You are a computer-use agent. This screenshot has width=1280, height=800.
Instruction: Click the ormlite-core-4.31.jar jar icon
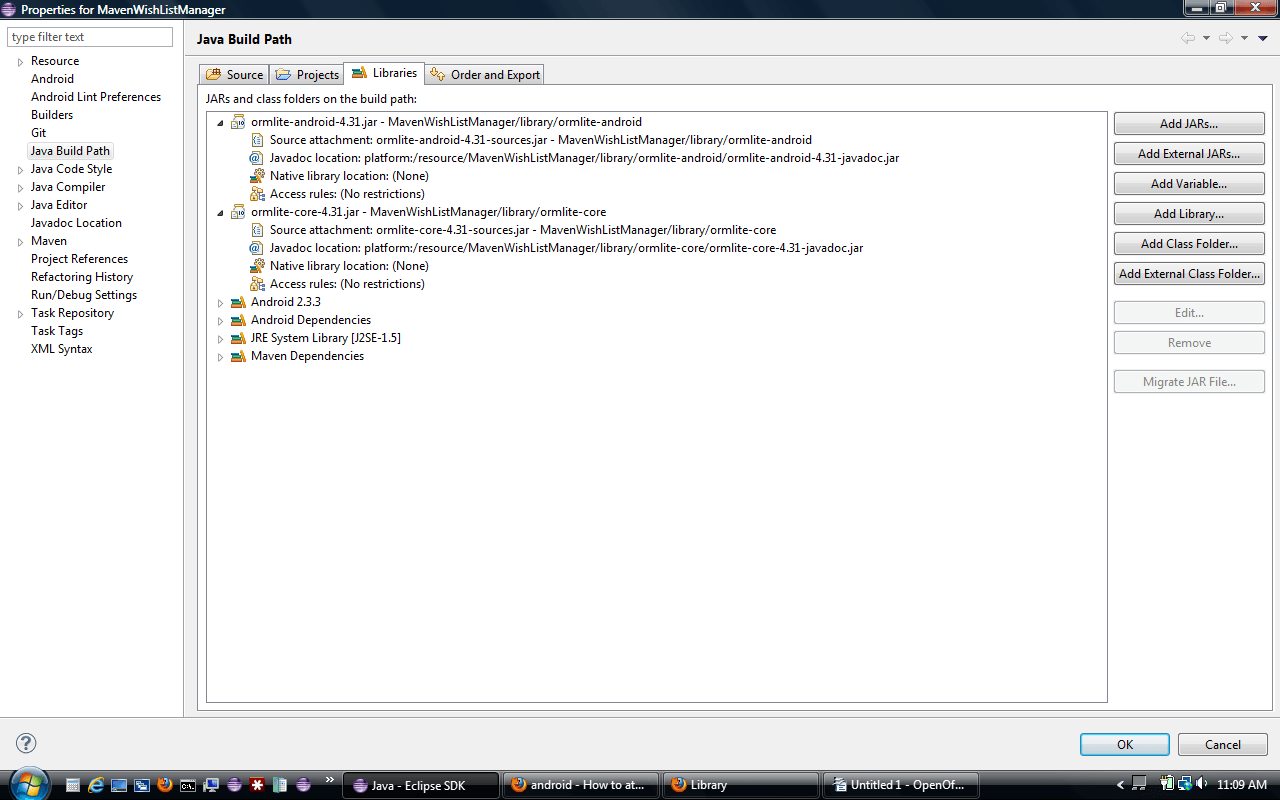tap(238, 212)
